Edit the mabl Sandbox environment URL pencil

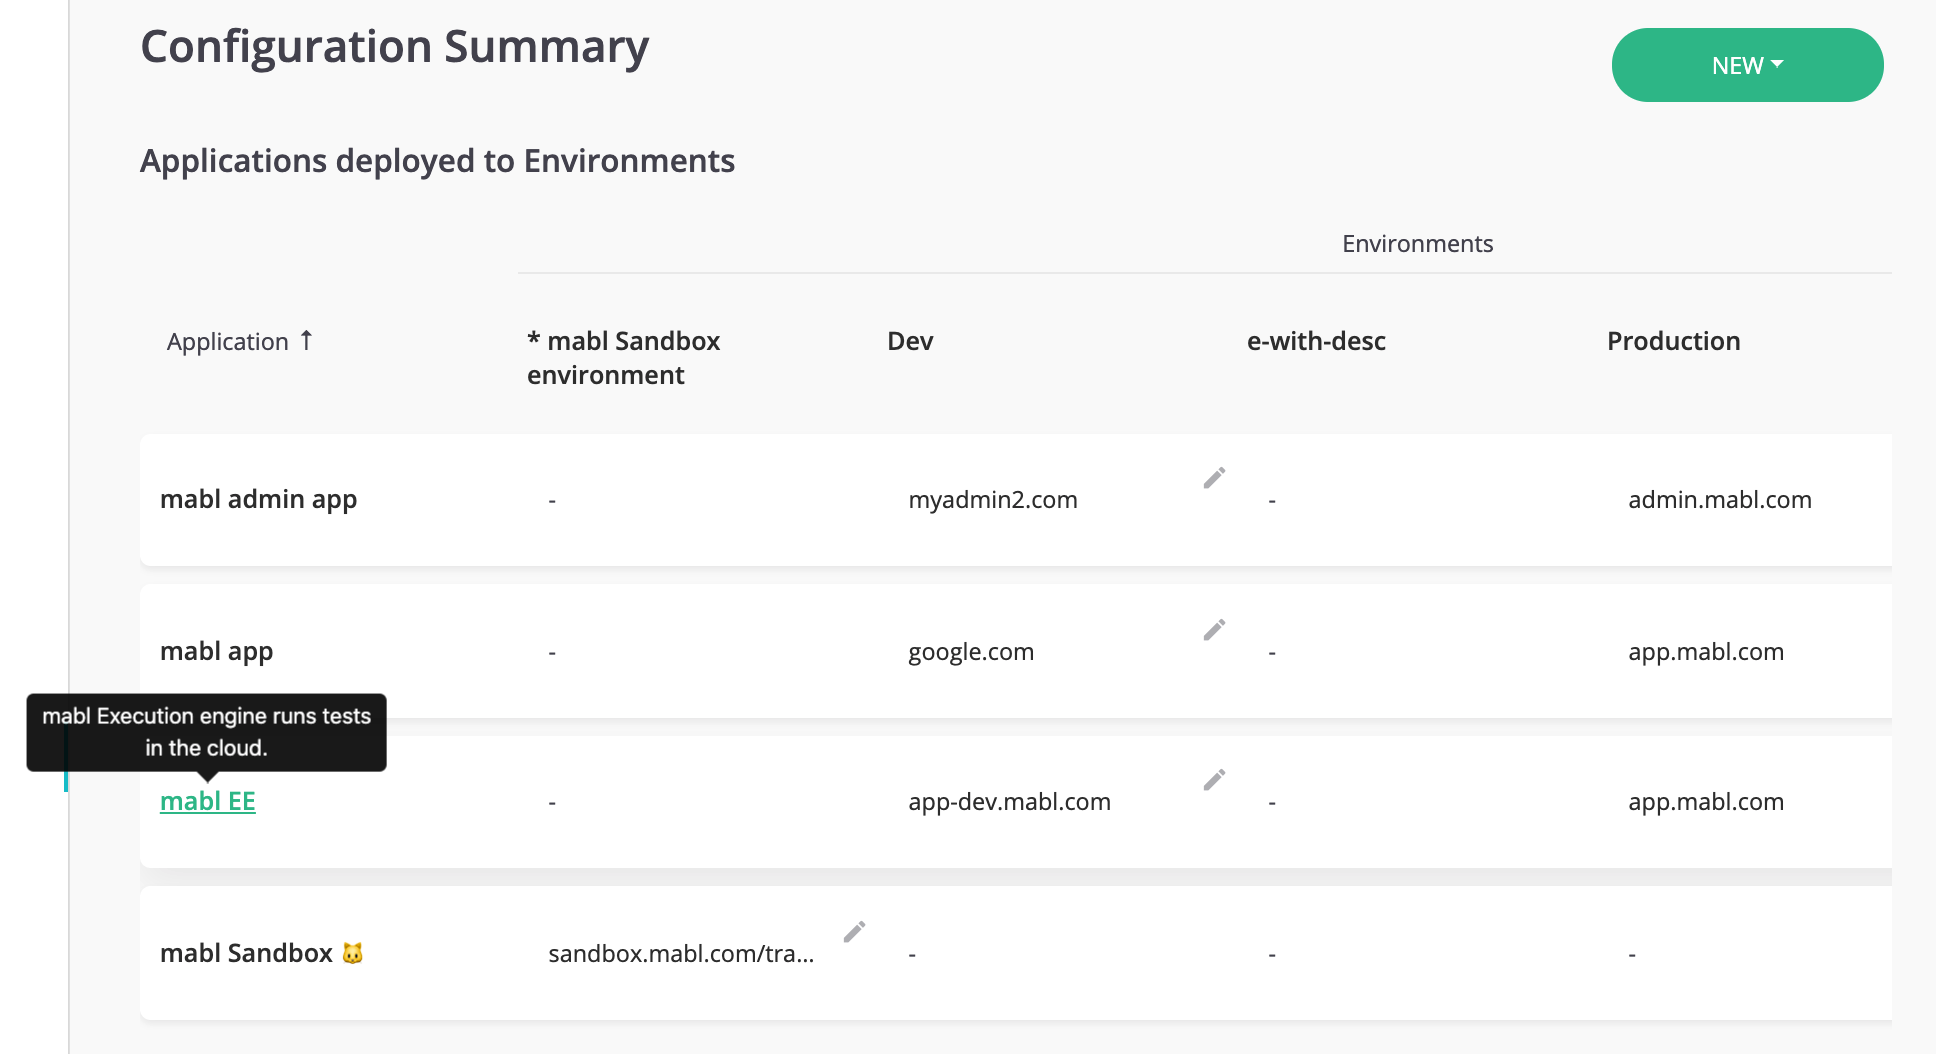pyautogui.click(x=854, y=932)
